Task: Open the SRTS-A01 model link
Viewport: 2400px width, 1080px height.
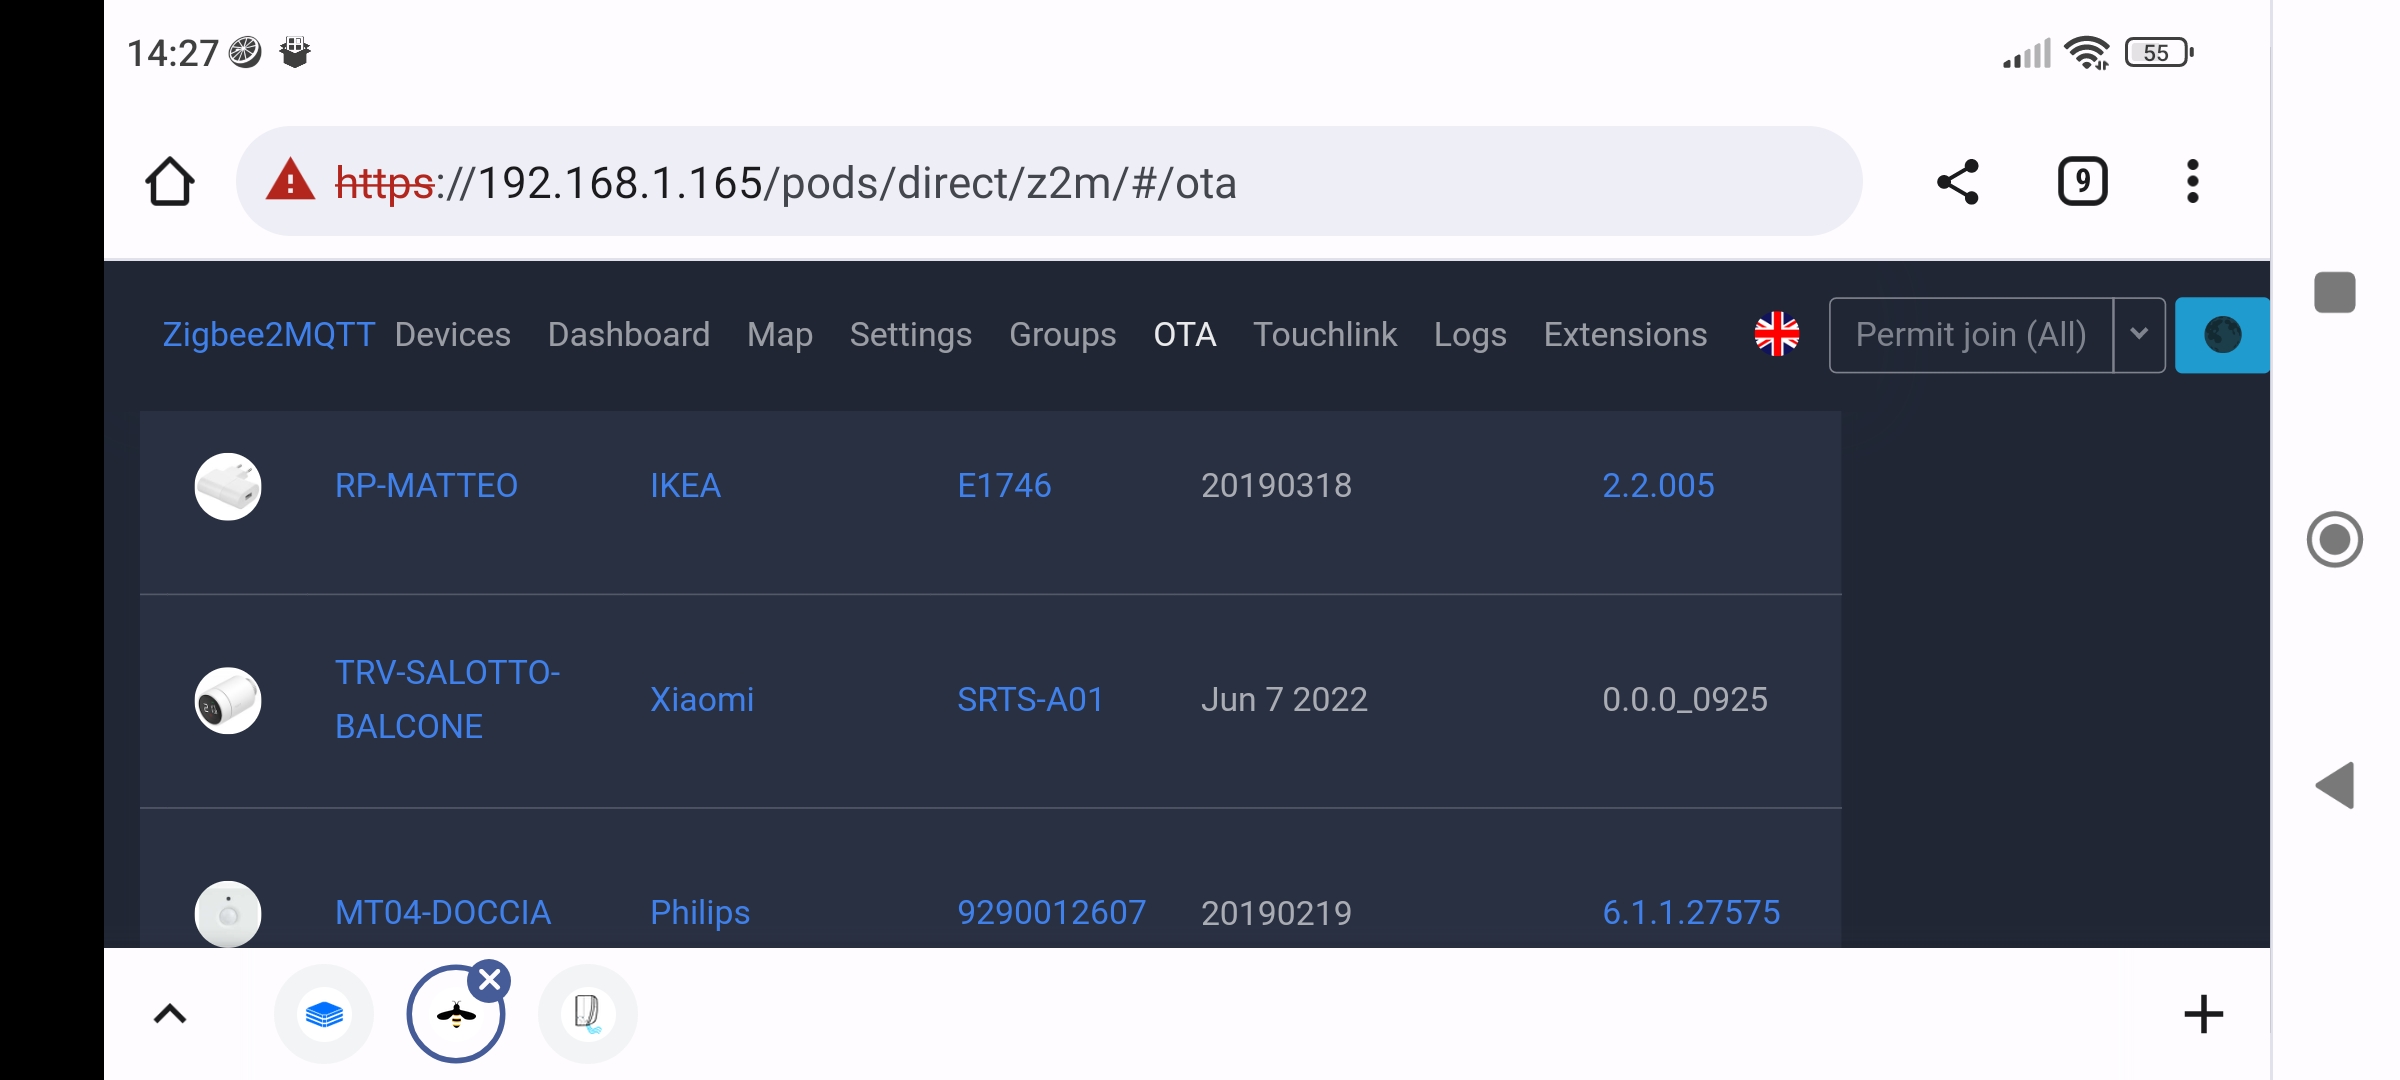Action: point(1029,700)
